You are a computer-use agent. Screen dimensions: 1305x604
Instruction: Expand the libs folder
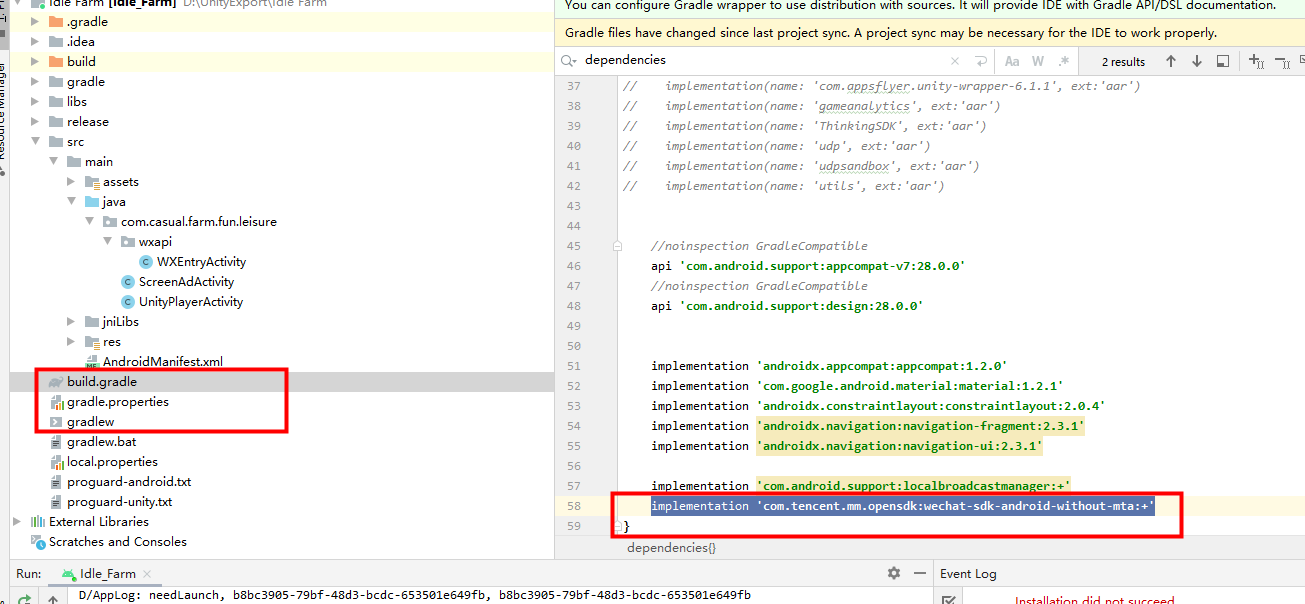(35, 102)
